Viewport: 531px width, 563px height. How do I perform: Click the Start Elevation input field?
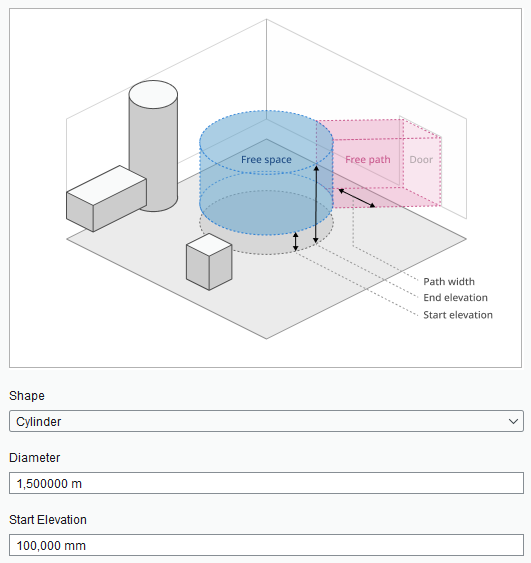click(266, 545)
